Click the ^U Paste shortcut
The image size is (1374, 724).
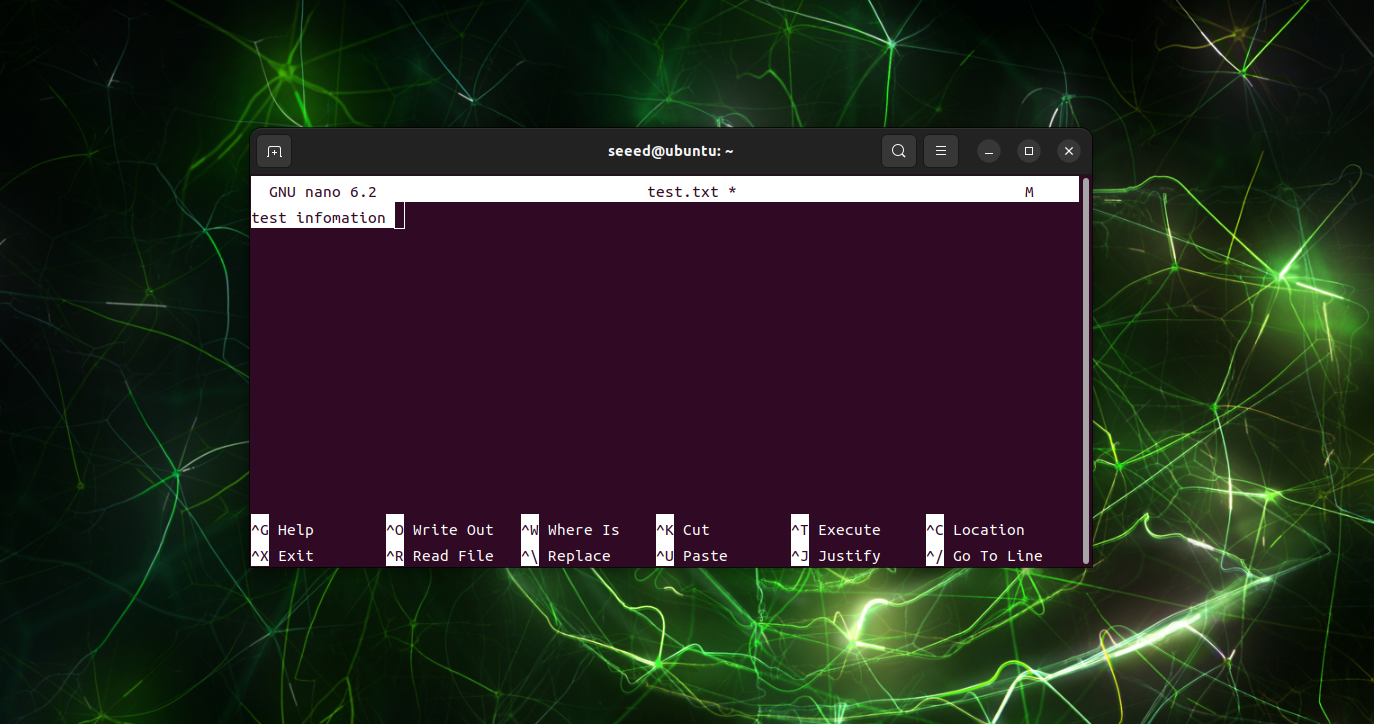pyautogui.click(x=692, y=556)
